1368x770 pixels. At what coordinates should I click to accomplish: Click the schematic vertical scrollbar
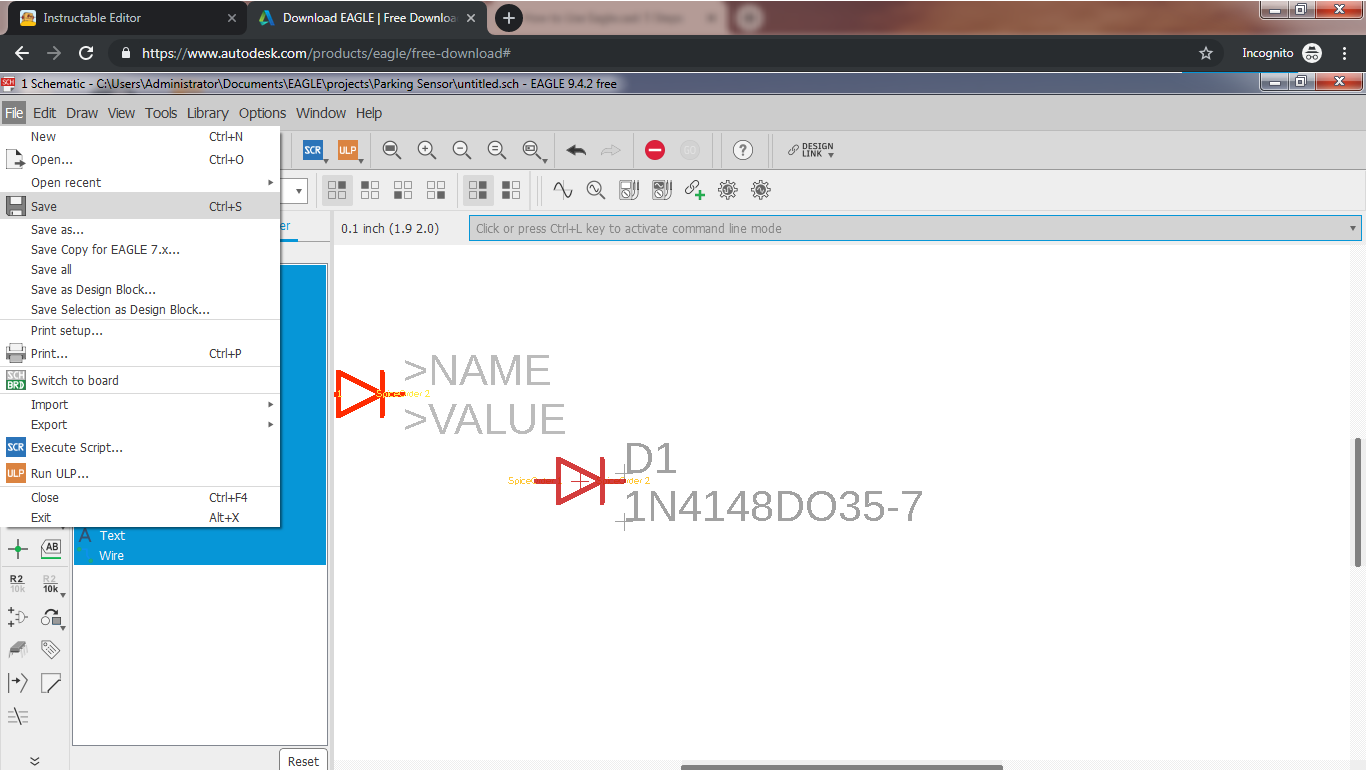[x=1357, y=502]
